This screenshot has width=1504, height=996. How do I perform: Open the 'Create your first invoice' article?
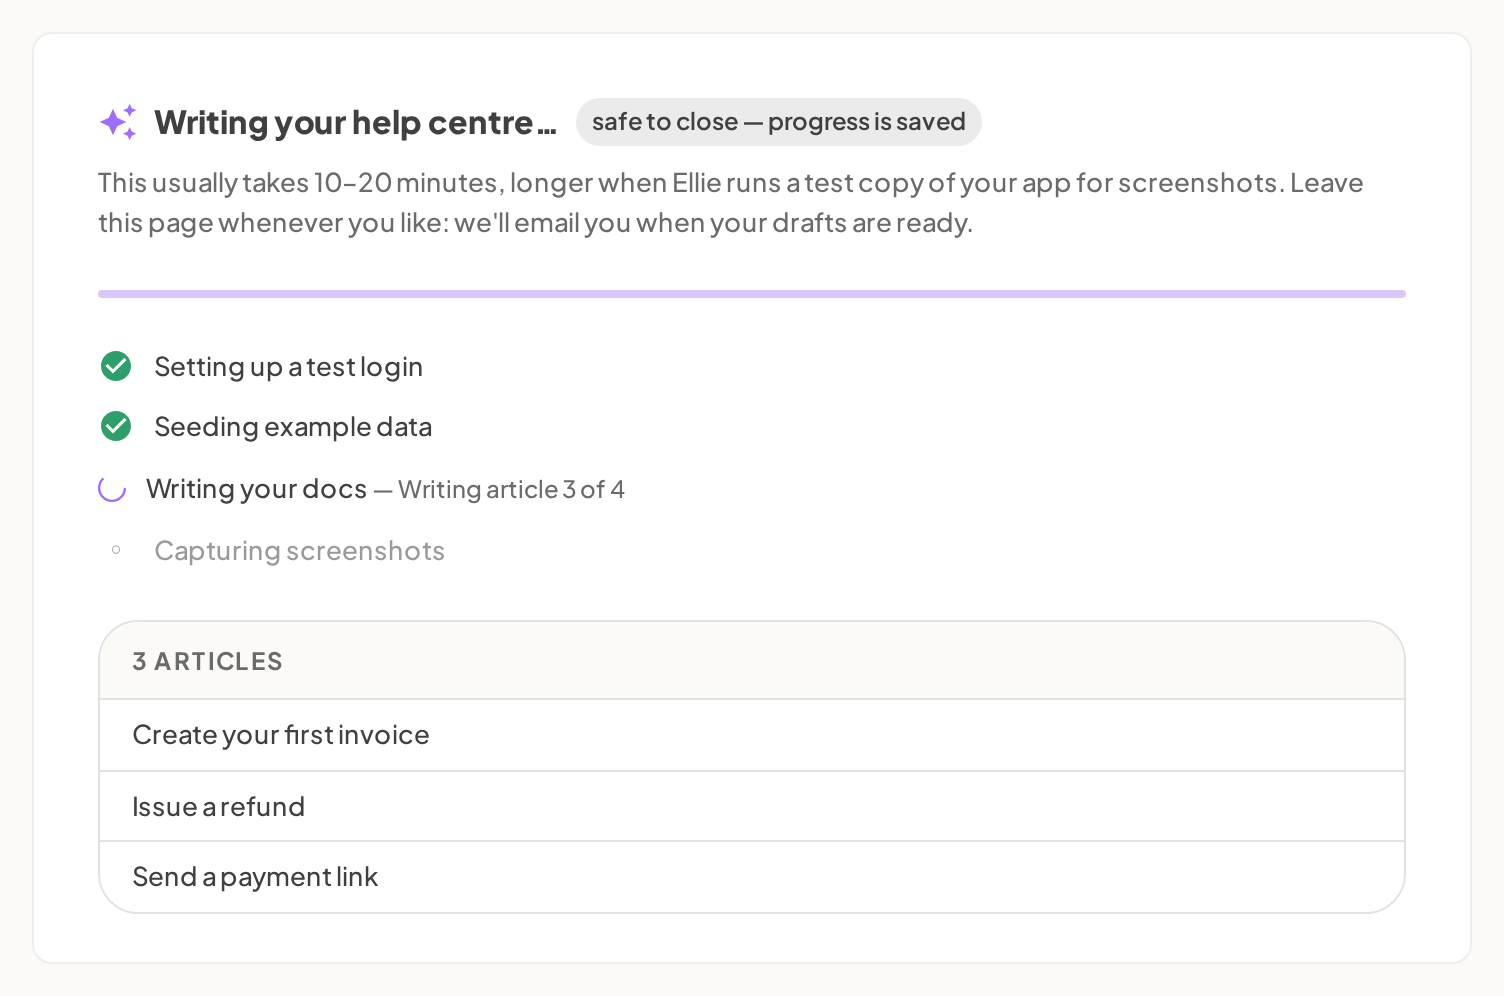pyautogui.click(x=752, y=735)
